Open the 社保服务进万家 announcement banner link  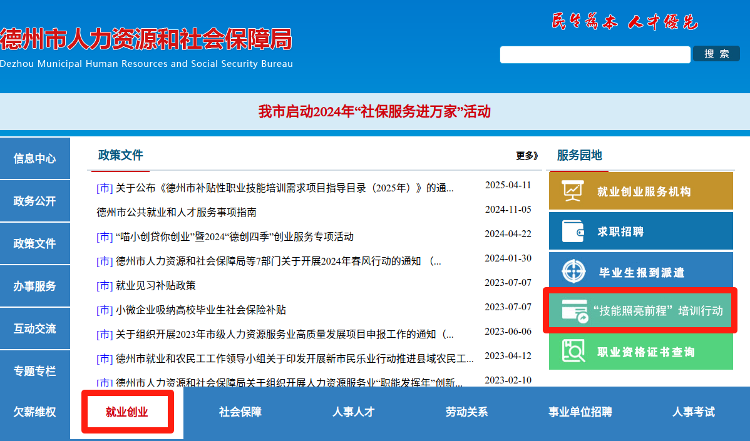[x=374, y=112]
